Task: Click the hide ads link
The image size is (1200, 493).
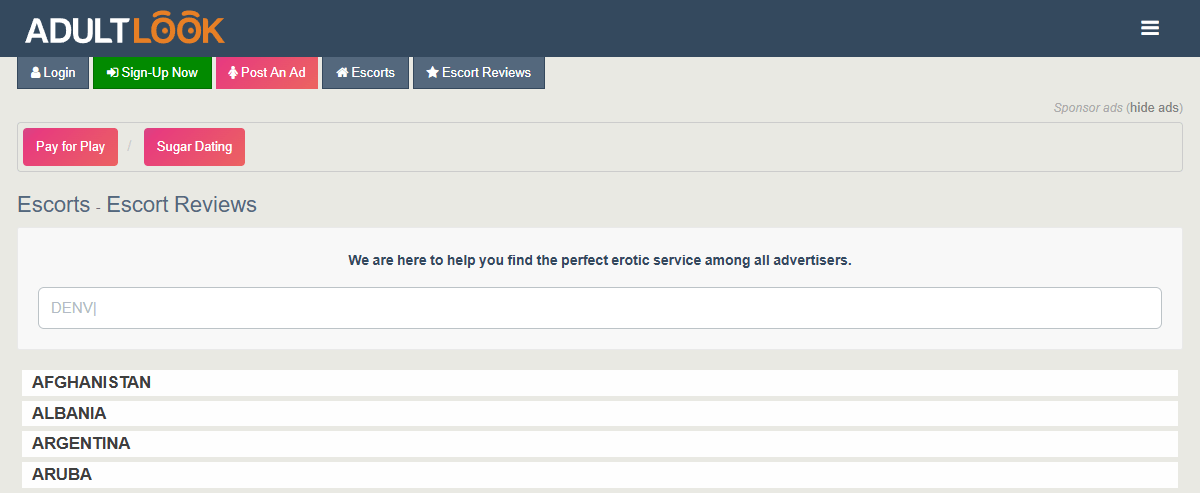Action: (x=1155, y=108)
